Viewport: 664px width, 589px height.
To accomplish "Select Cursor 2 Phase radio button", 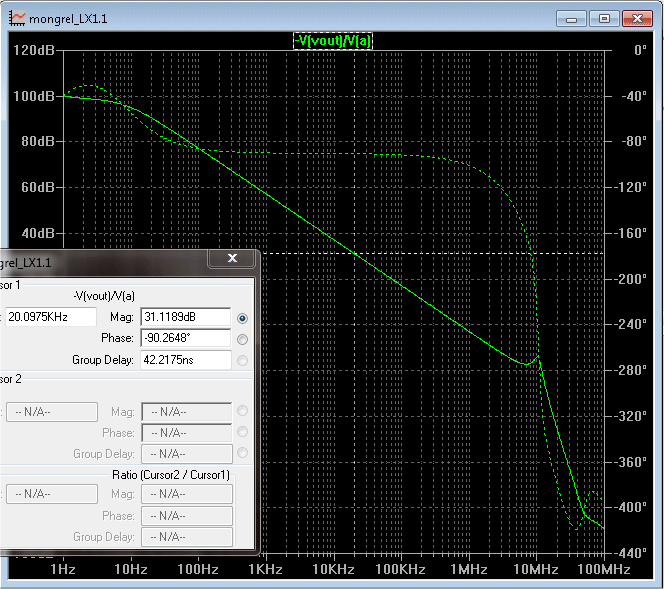I will [x=242, y=431].
